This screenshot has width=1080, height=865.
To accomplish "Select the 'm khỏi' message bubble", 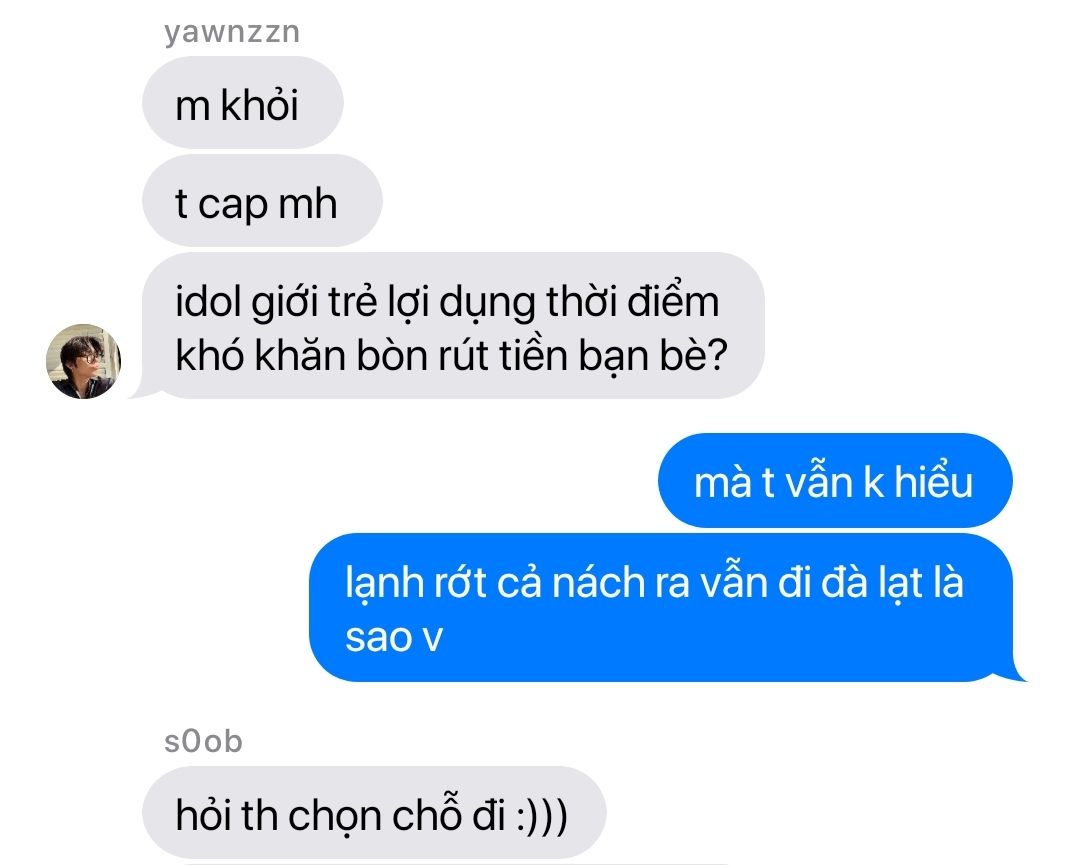I will 242,103.
